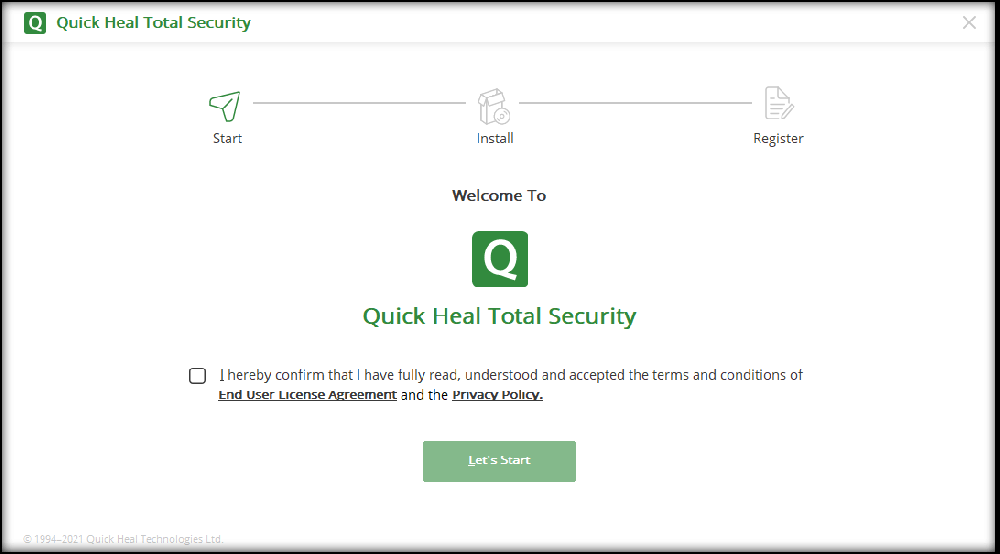Open the Privacy Policy link
The image size is (1000, 554).
pyautogui.click(x=497, y=395)
